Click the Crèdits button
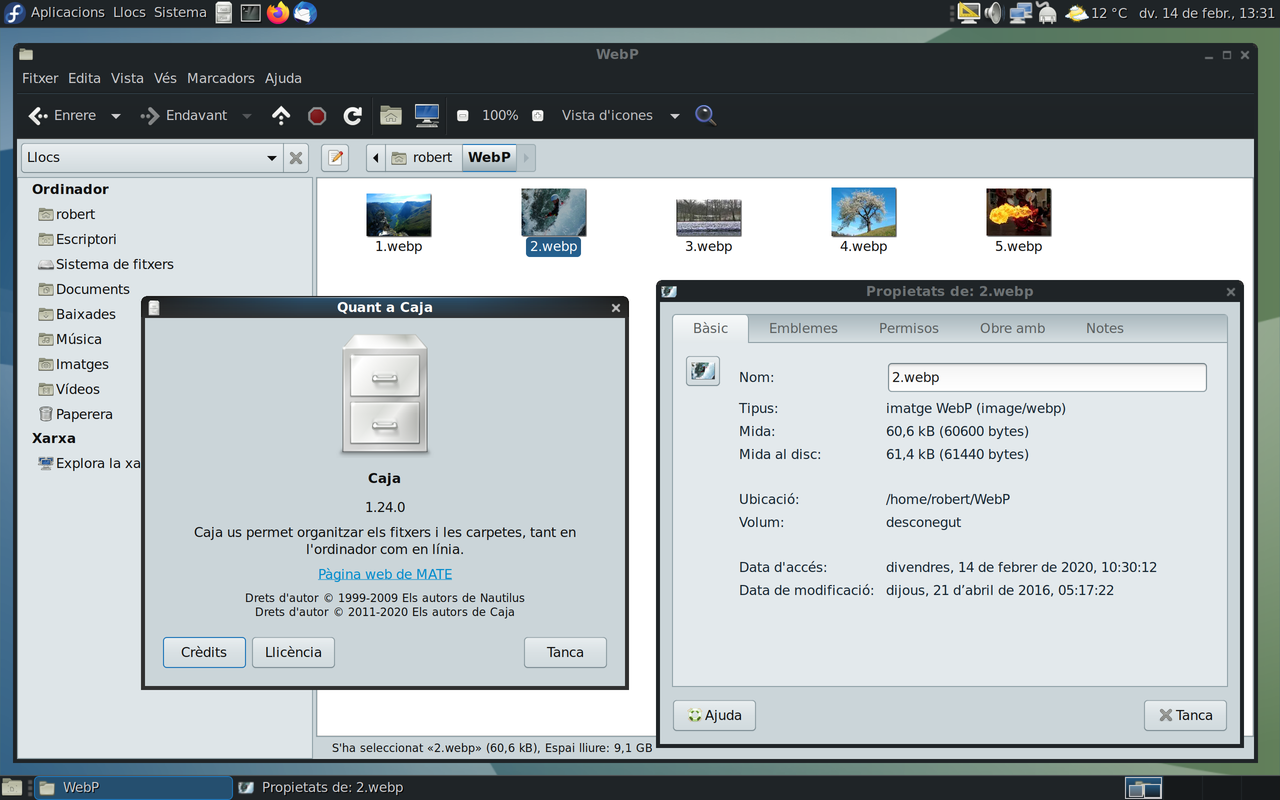Screen dimensions: 1280x800 click(204, 652)
